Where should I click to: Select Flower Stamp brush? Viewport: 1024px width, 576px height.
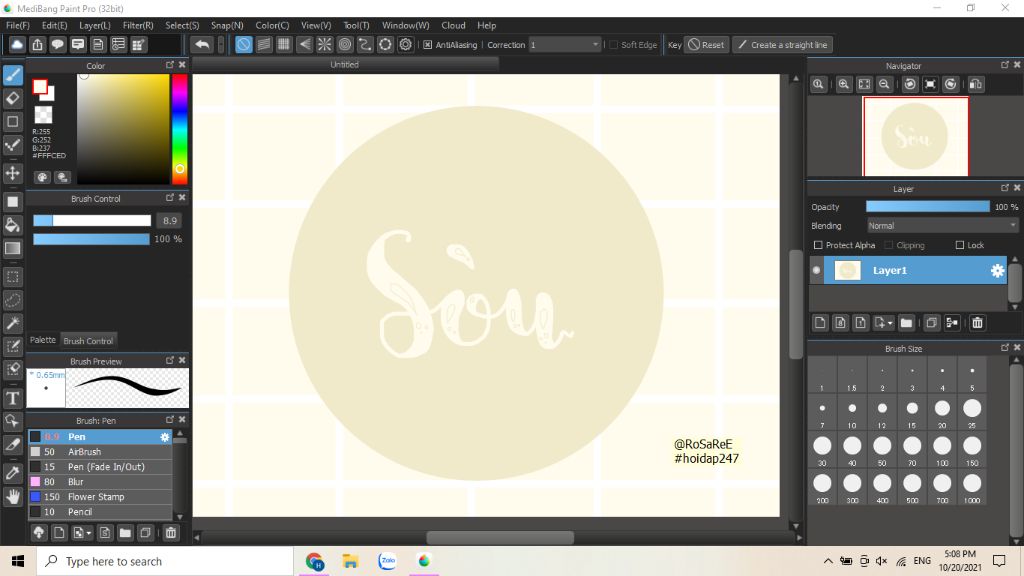tap(101, 497)
